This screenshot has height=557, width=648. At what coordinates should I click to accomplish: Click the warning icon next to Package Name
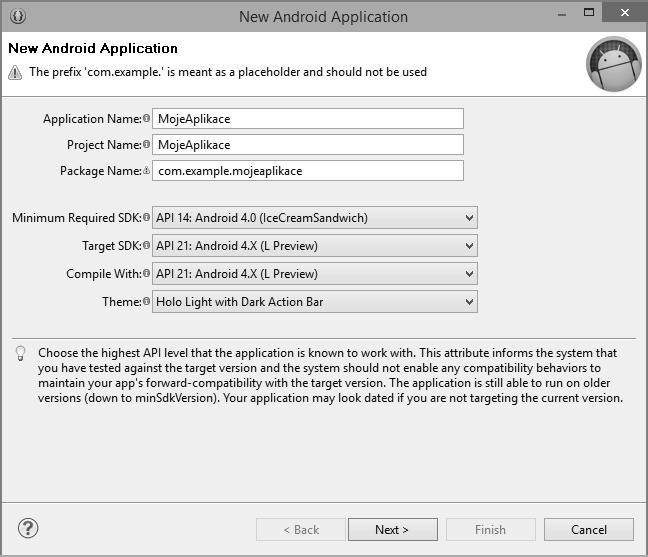tap(147, 171)
